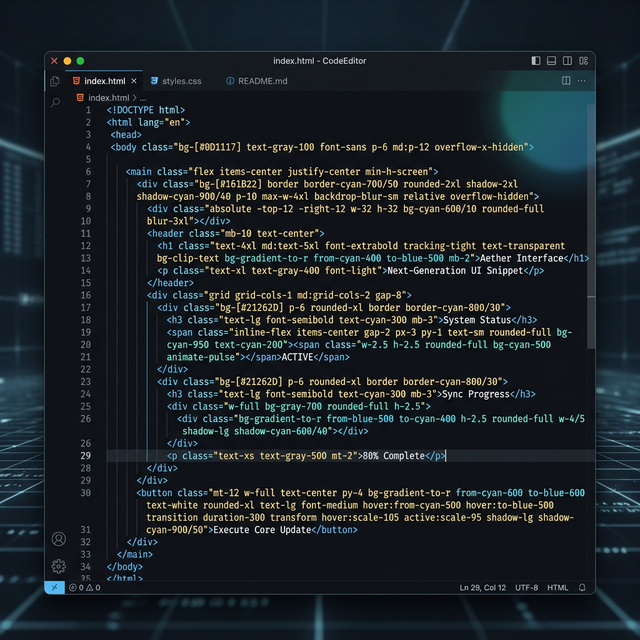Click the "<head>" tag on line 3

pos(126,135)
